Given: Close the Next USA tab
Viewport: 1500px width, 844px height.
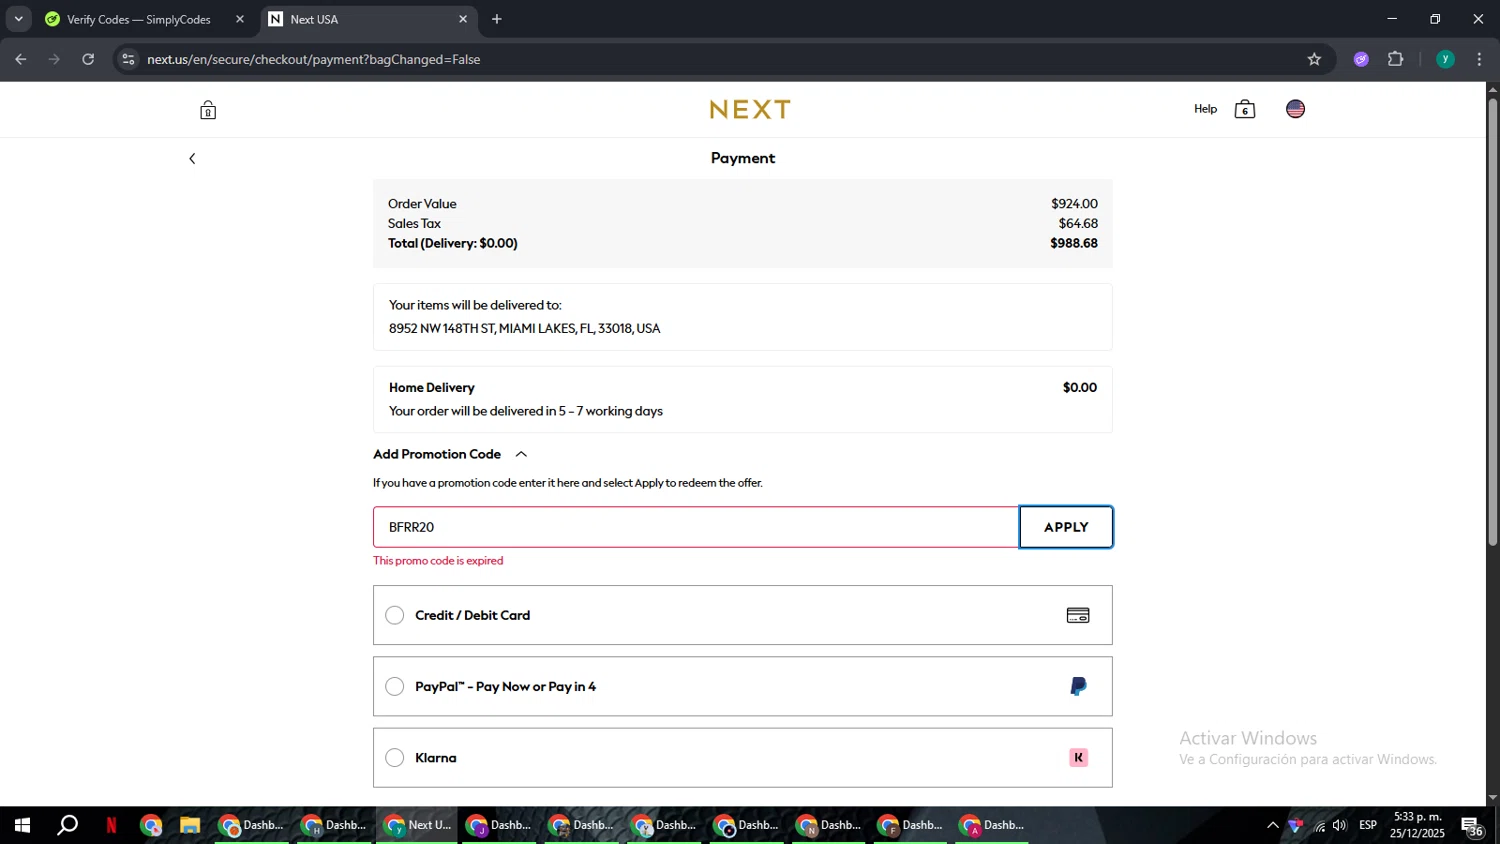Looking at the screenshot, I should click(463, 19).
